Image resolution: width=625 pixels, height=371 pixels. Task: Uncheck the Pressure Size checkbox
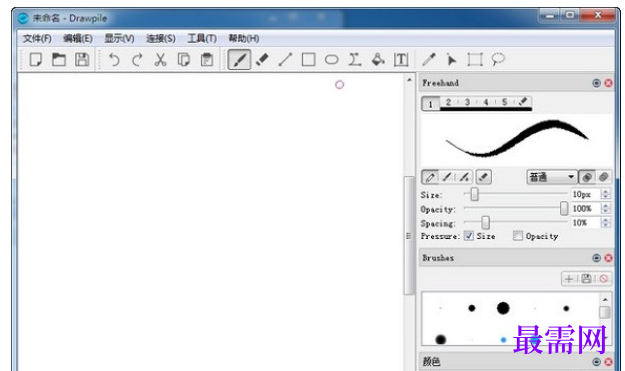click(469, 236)
